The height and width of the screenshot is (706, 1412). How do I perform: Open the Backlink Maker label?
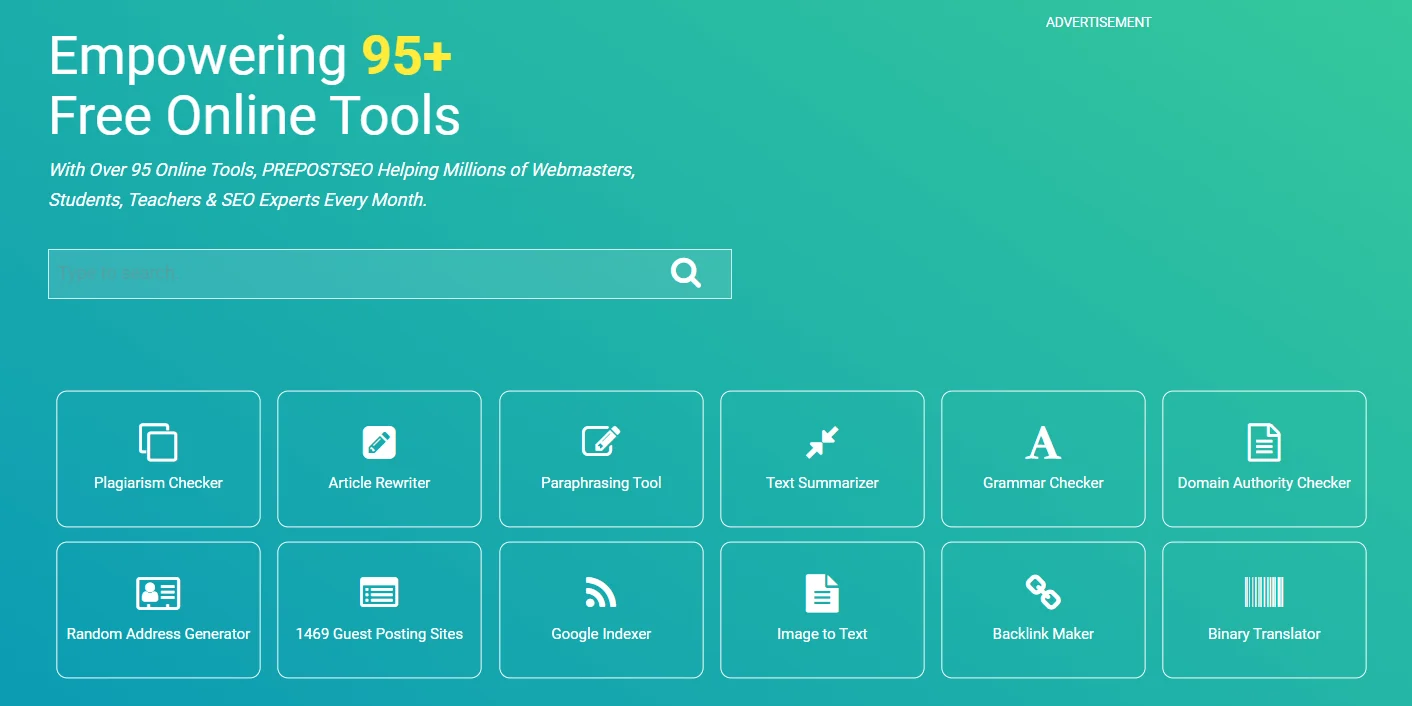(x=1043, y=634)
